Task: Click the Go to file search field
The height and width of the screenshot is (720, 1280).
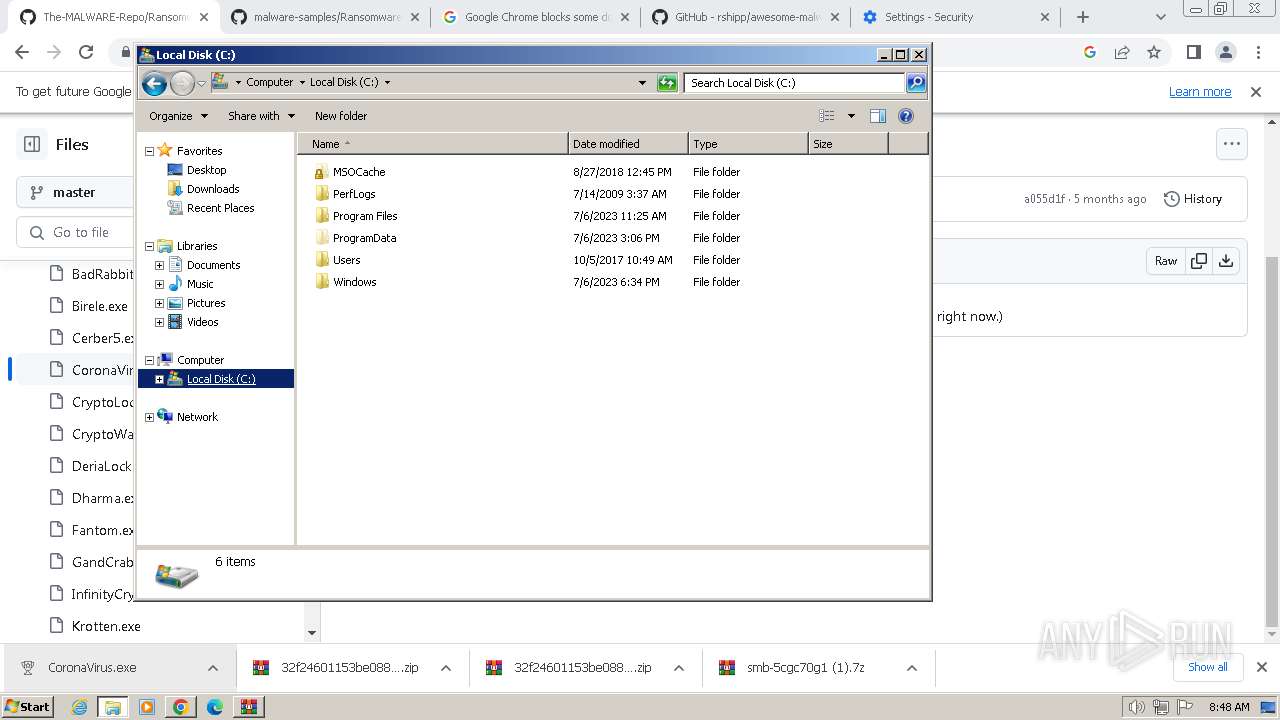Action: pos(75,232)
